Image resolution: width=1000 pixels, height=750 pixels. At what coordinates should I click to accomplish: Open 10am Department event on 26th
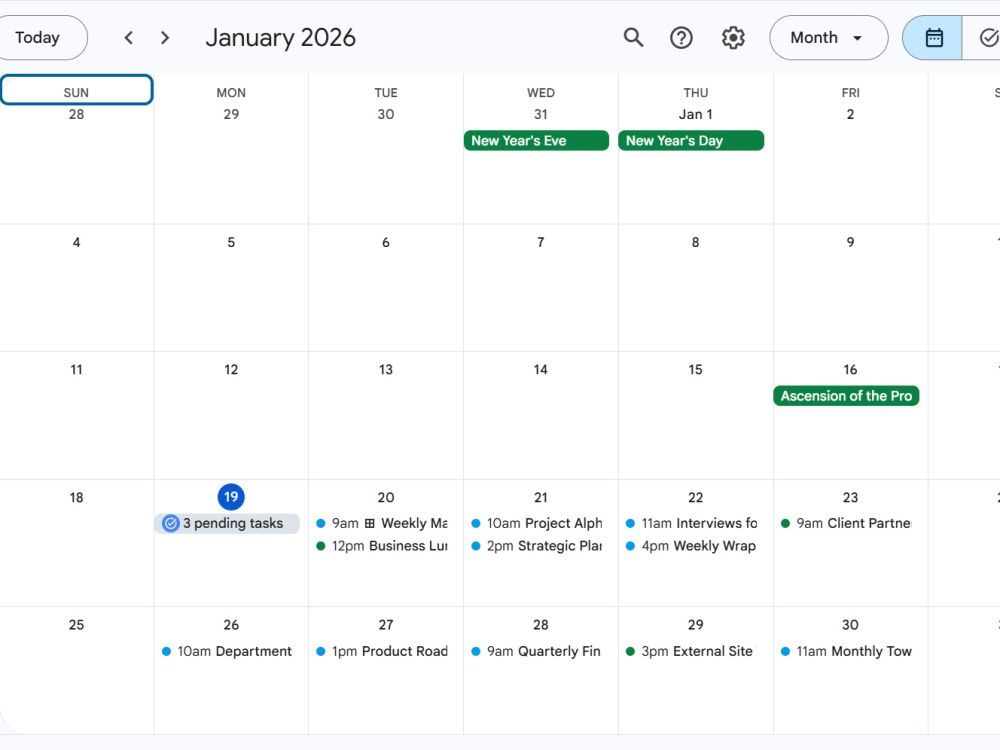227,651
